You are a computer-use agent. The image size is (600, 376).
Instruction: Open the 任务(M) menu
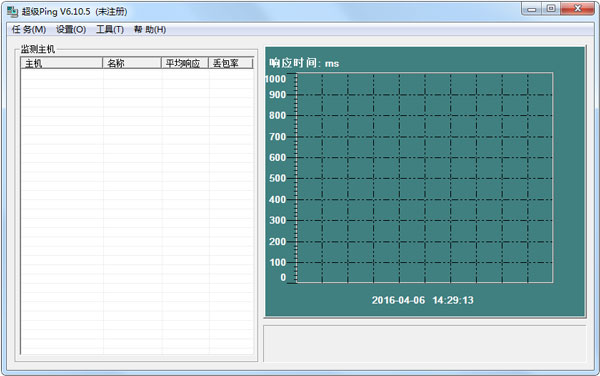[29, 29]
